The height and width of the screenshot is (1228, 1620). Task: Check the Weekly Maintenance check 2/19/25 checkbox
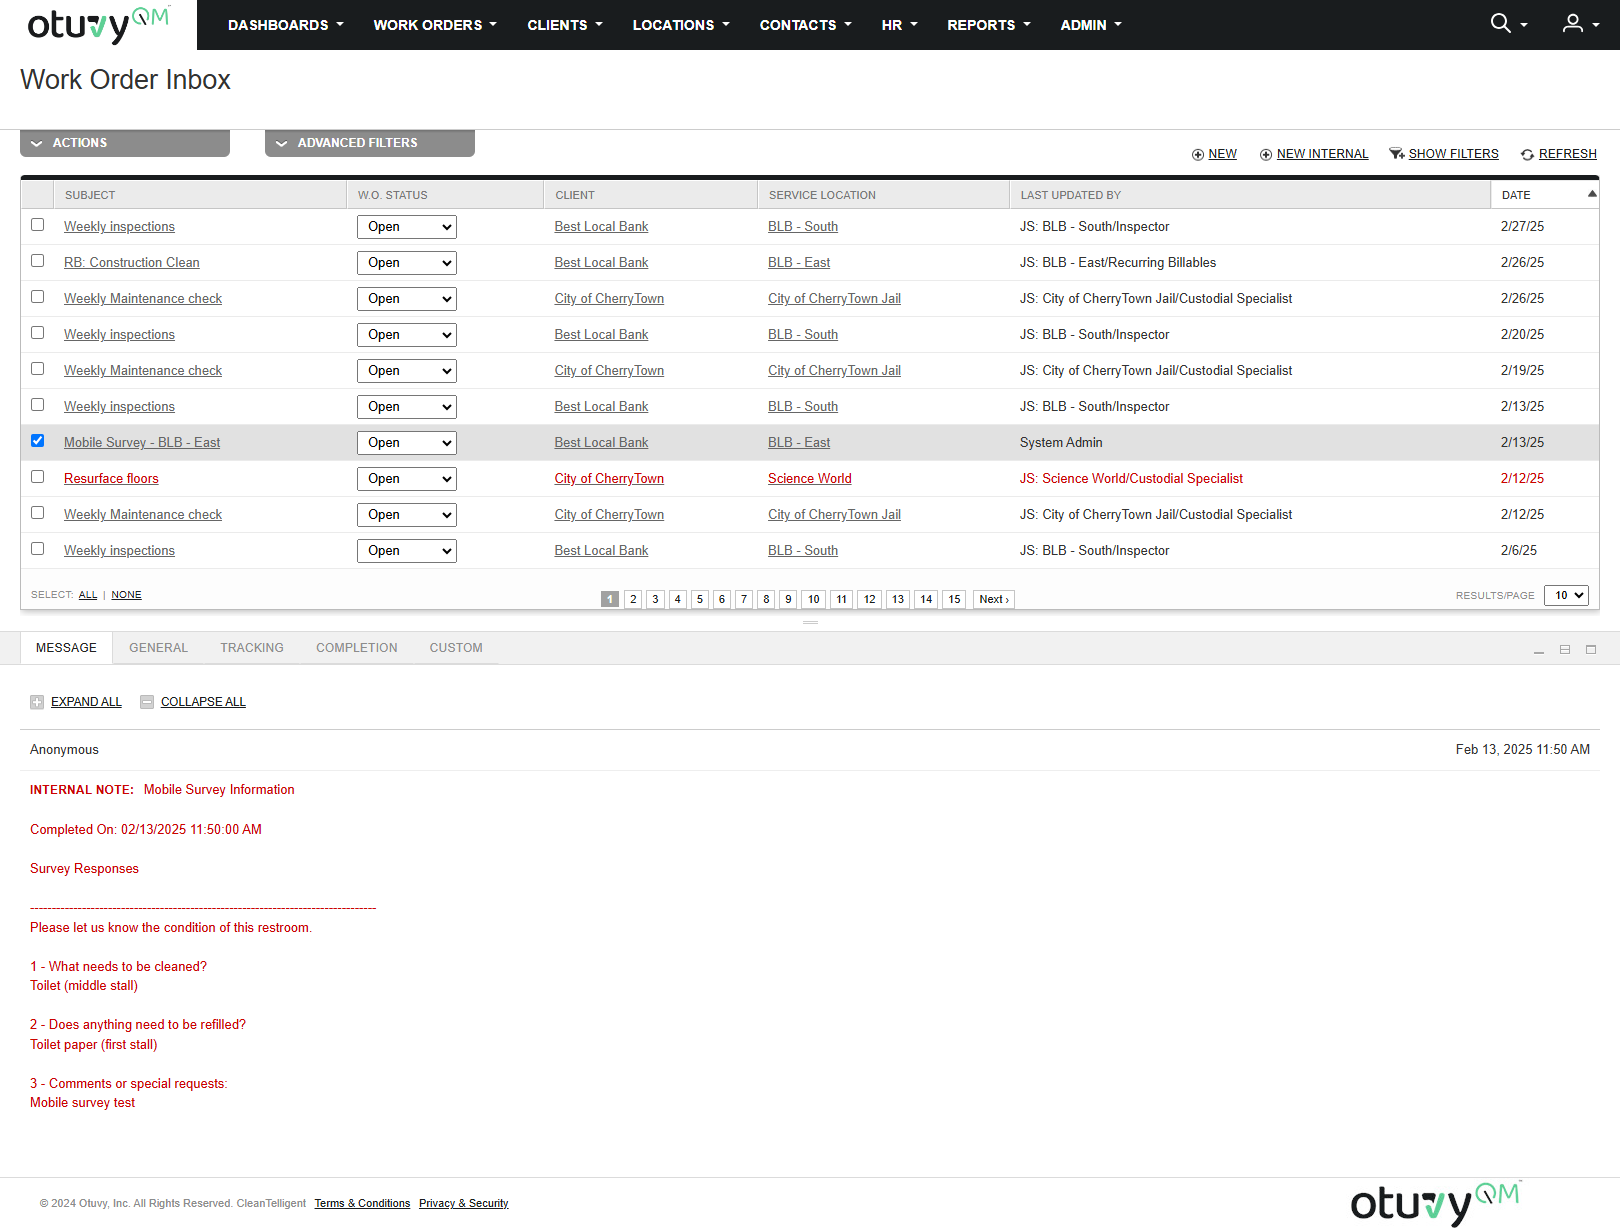pyautogui.click(x=38, y=369)
